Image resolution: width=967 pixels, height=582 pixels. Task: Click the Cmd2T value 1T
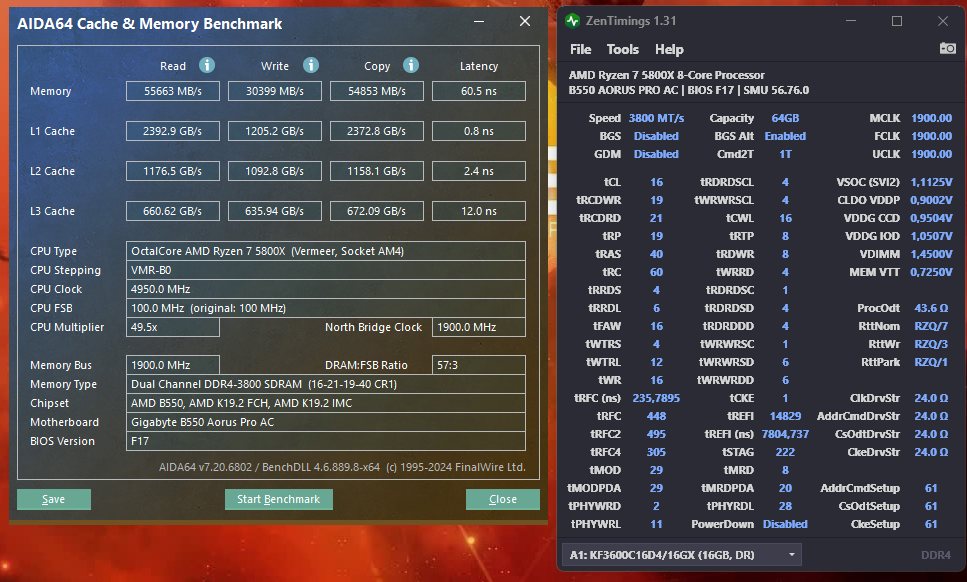click(785, 154)
